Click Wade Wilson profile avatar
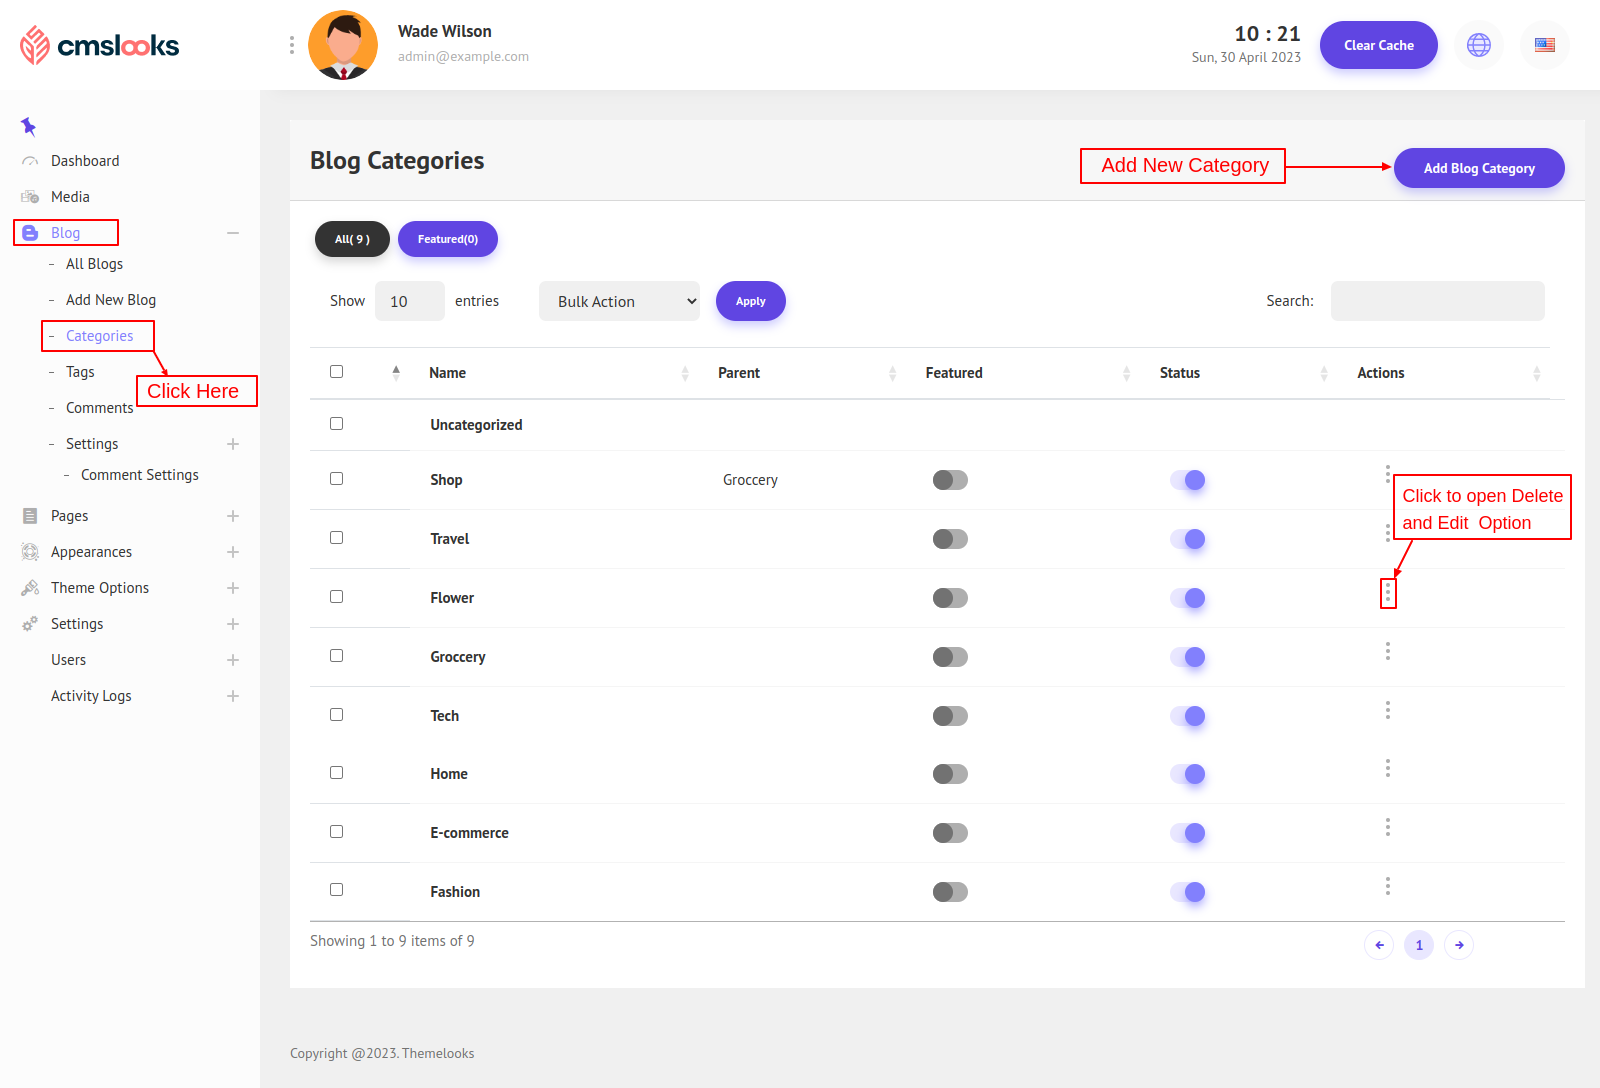The width and height of the screenshot is (1600, 1088). pyautogui.click(x=343, y=45)
